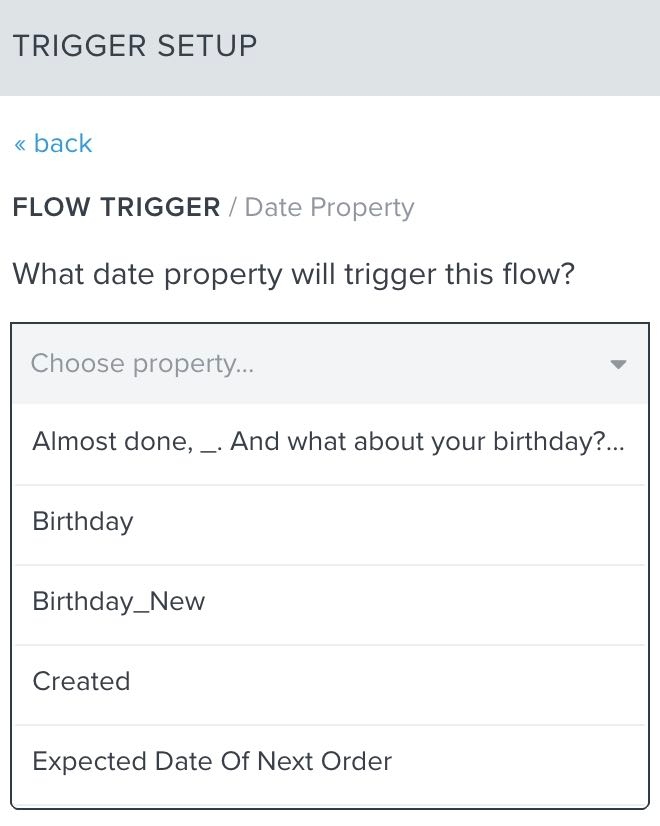Viewport: 660px width, 826px height.
Task: Click the double chevron before back
Action: pos(20,145)
